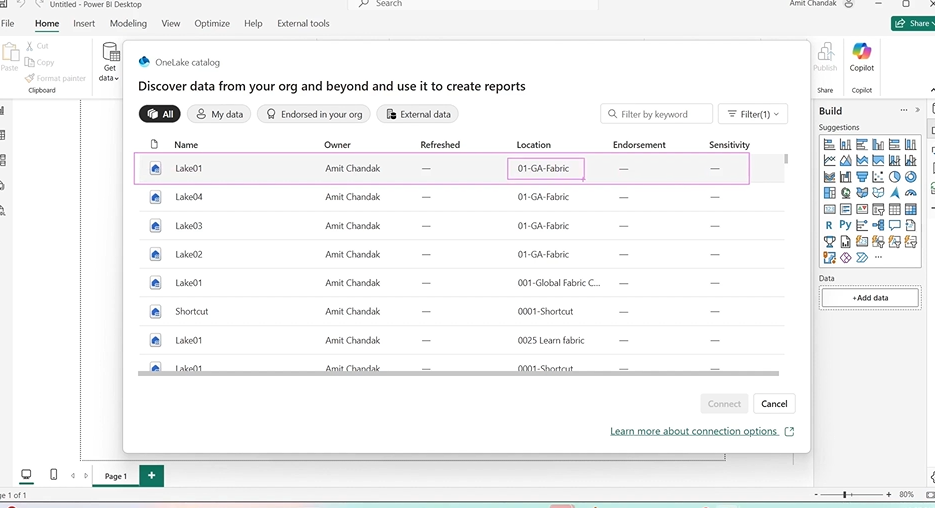Image resolution: width=935 pixels, height=508 pixels.
Task: Select the Slicer visual
Action: click(878, 209)
